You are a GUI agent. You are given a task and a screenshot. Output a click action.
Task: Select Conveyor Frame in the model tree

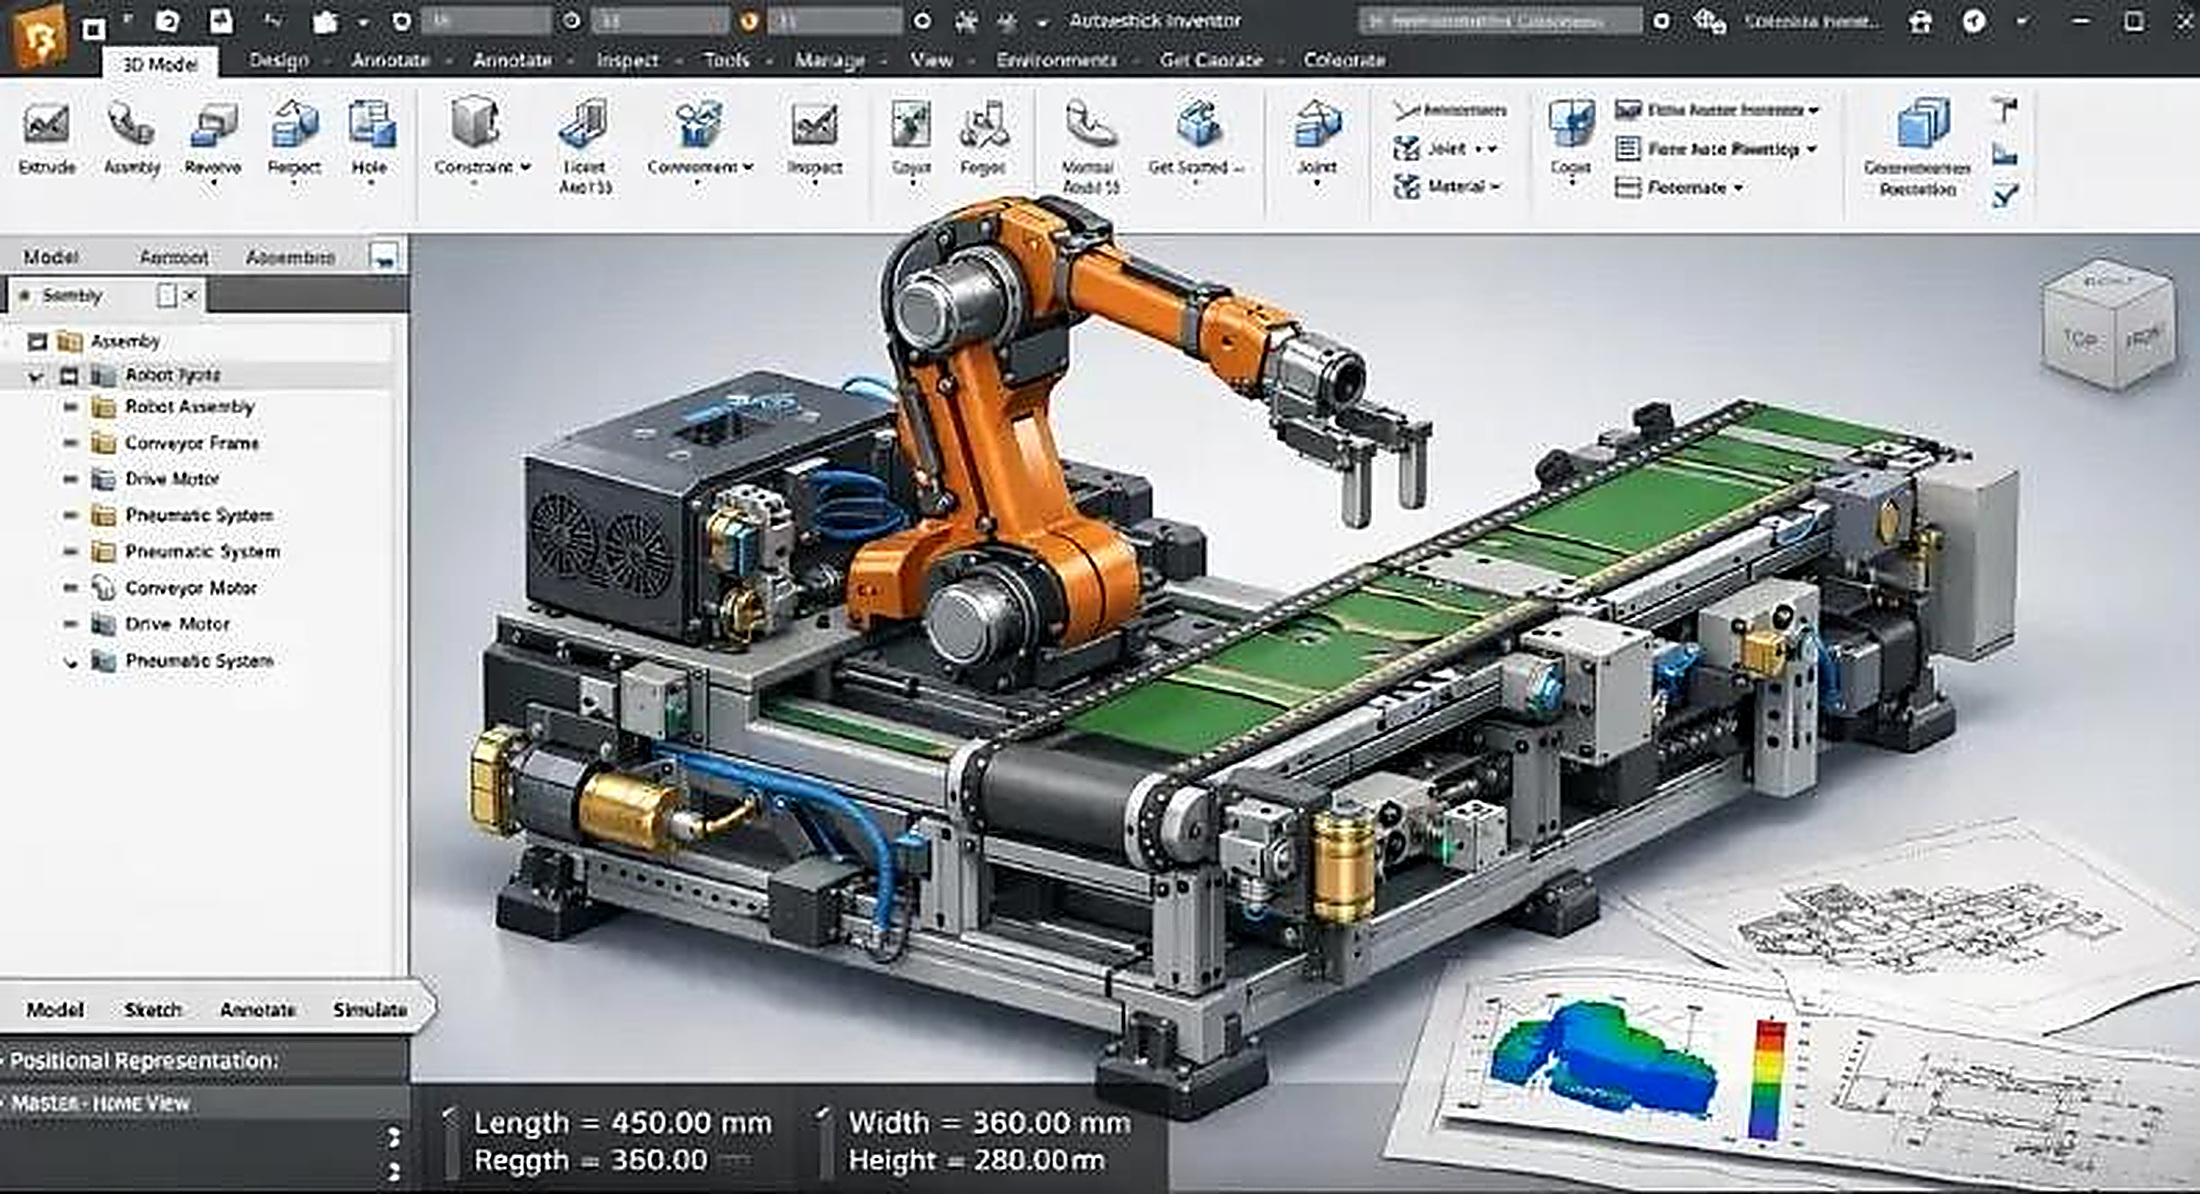tap(192, 443)
